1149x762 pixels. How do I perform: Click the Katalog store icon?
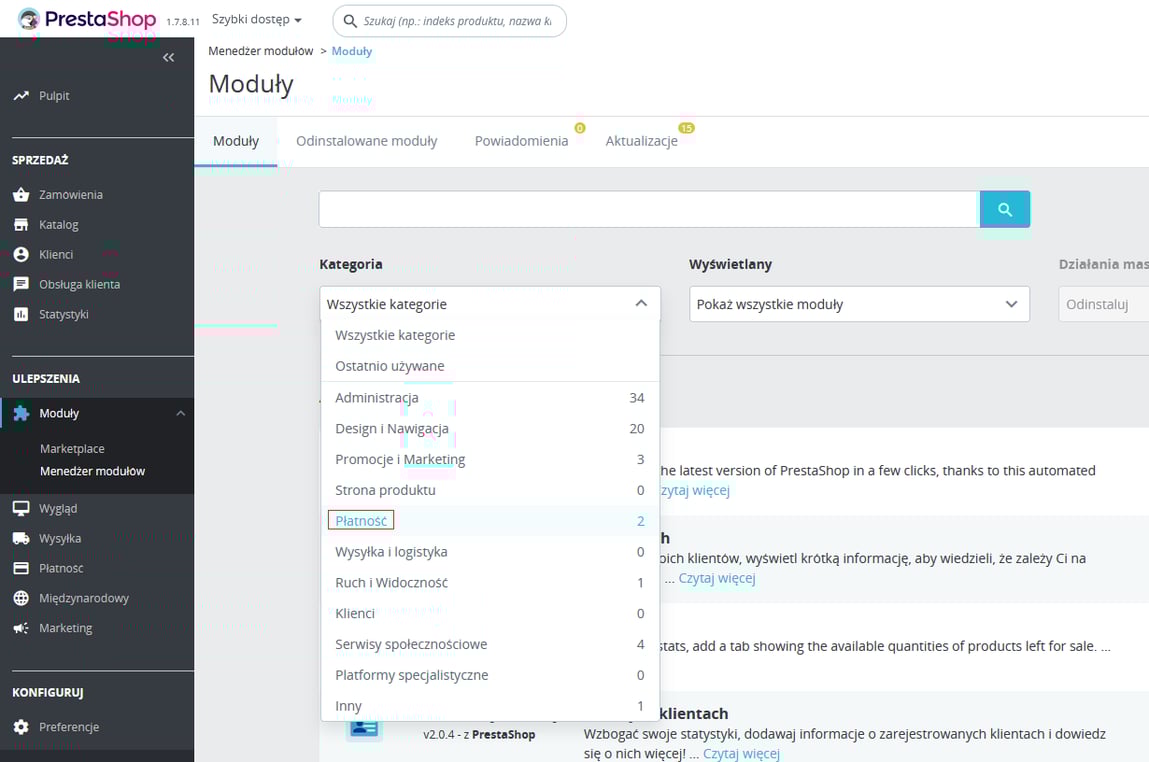pyautogui.click(x=21, y=224)
